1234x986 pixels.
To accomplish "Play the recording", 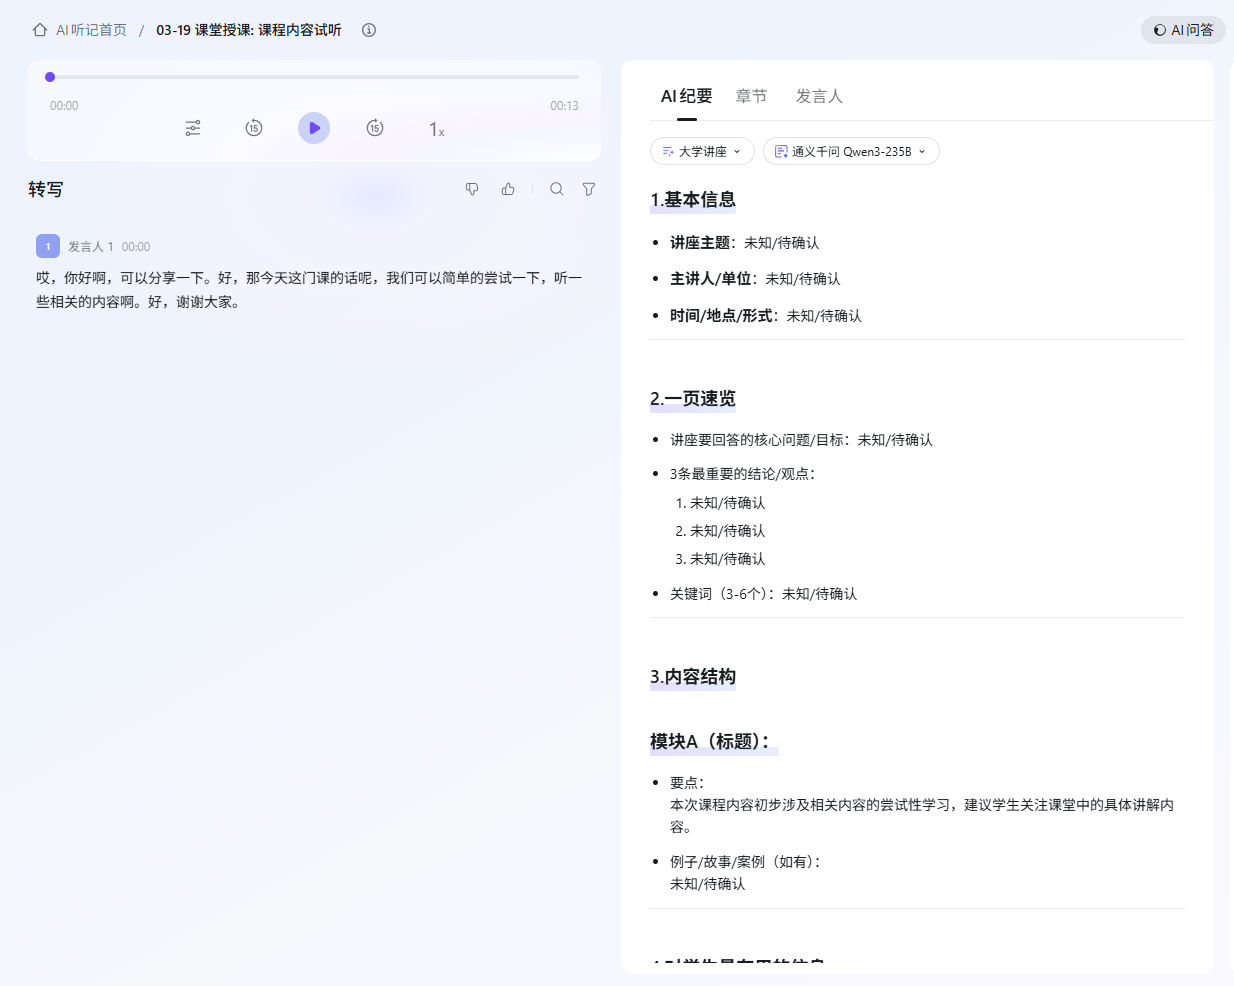I will click(314, 128).
